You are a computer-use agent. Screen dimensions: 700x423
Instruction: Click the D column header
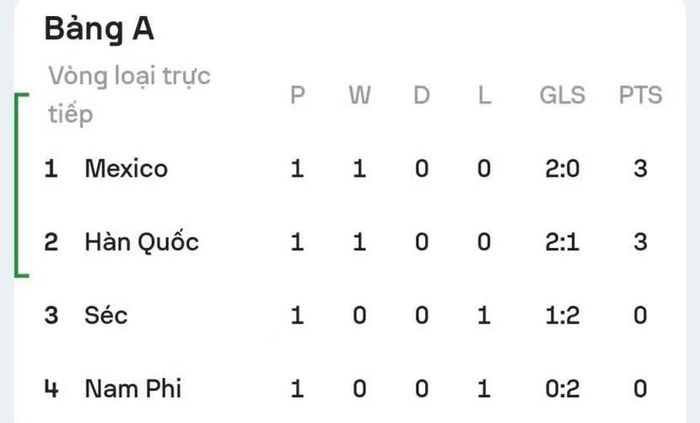click(422, 95)
